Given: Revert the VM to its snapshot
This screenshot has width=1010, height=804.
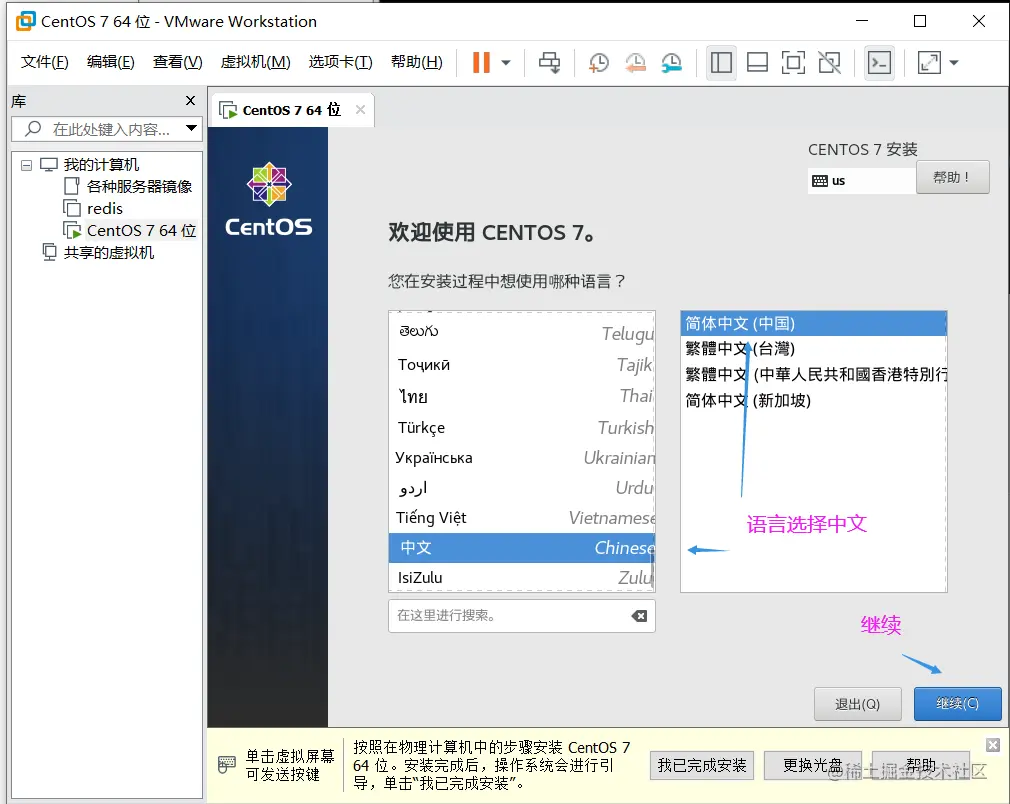Looking at the screenshot, I should click(635, 62).
